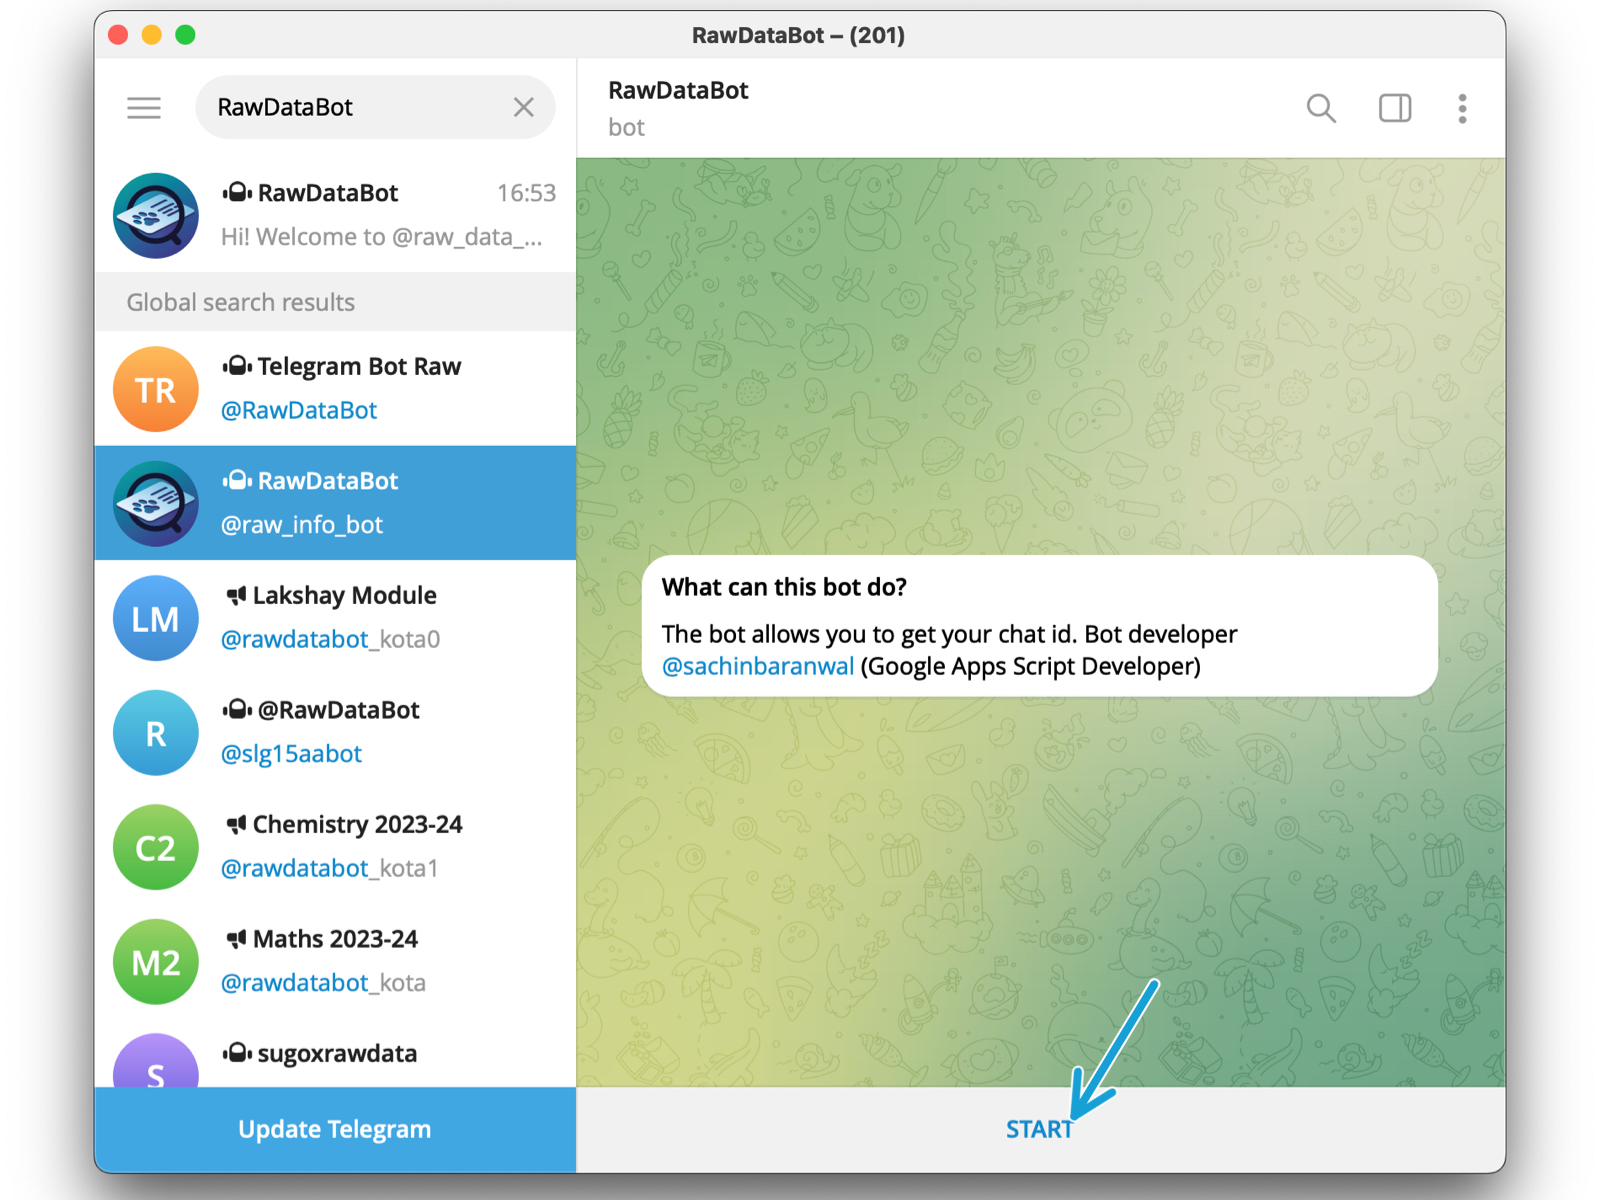Clear the search field with the X

(523, 107)
